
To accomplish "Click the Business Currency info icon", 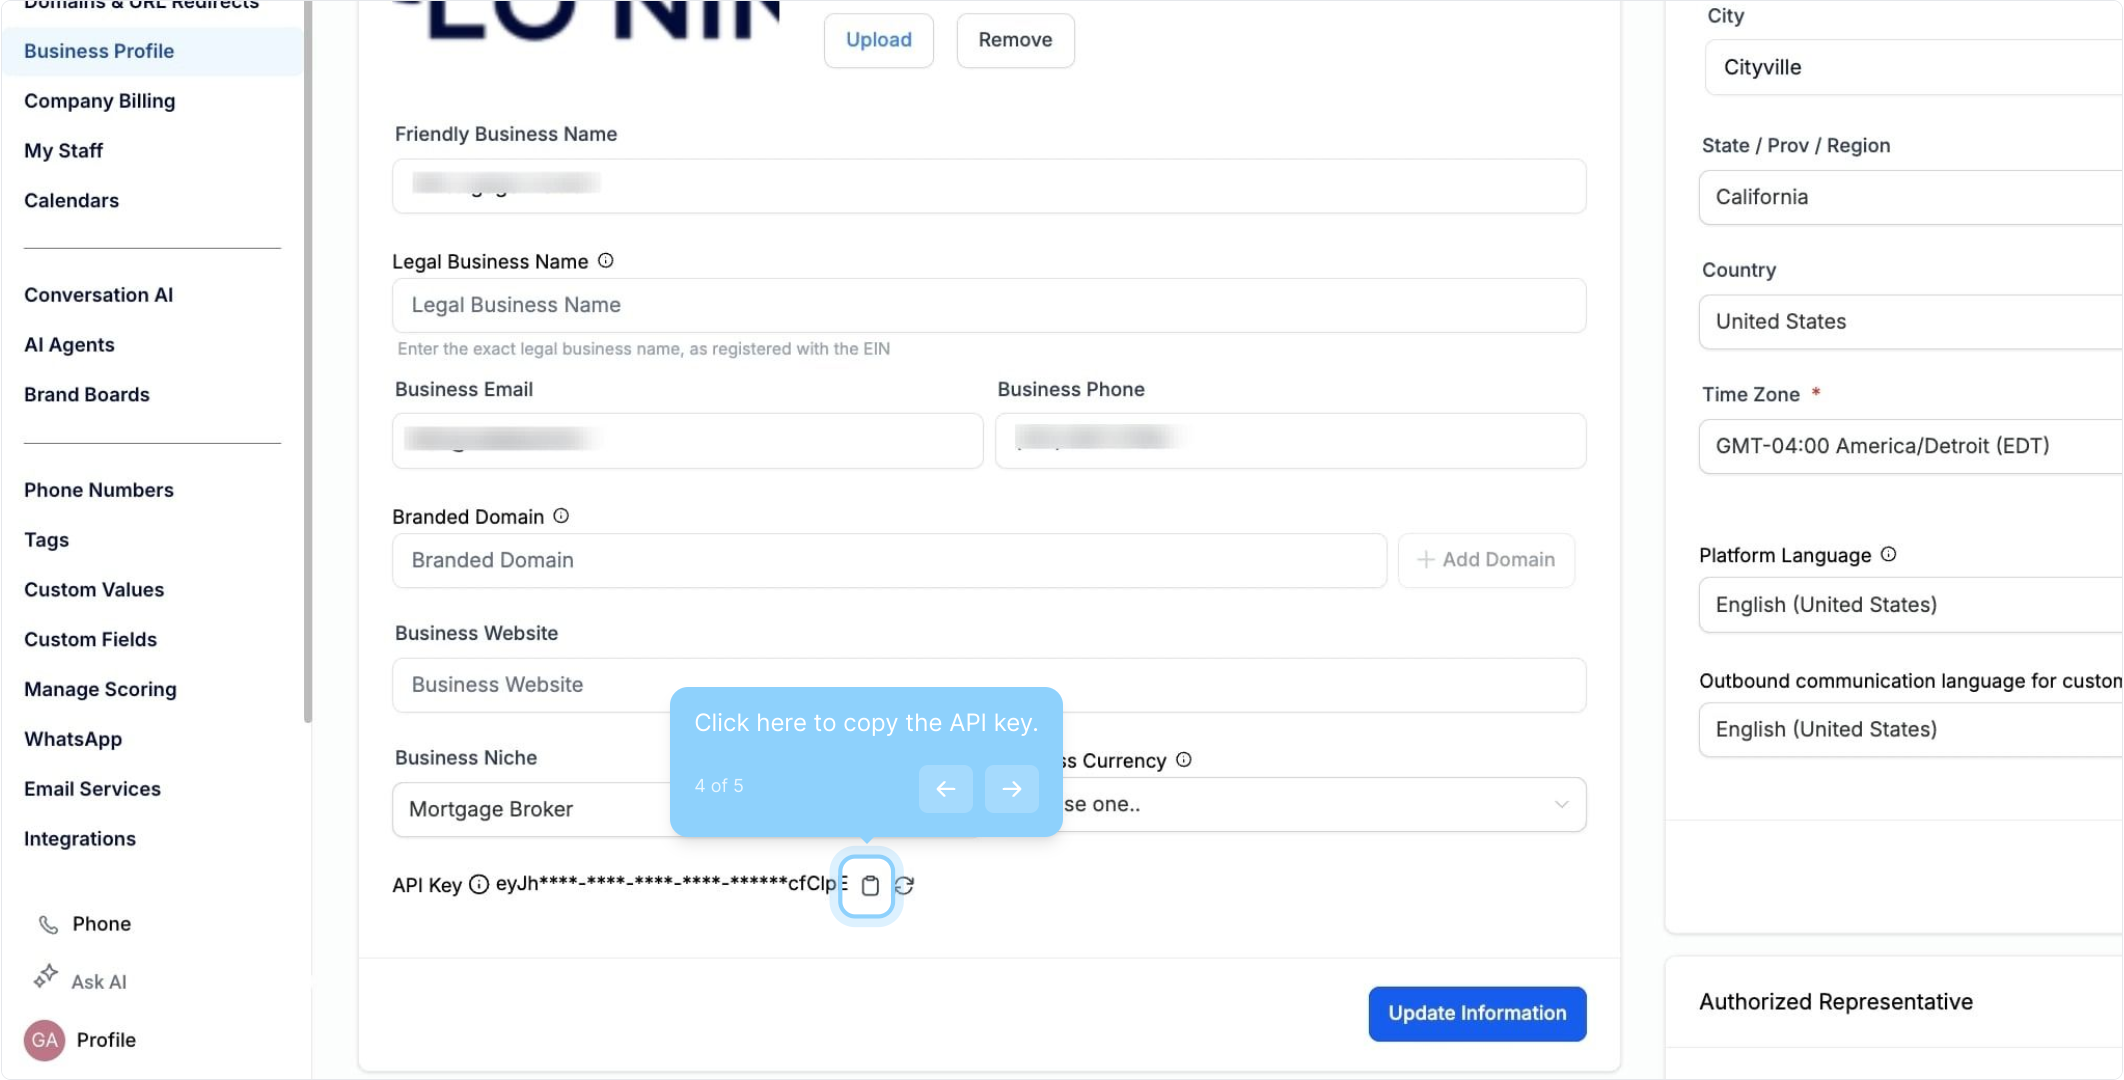I will (1184, 760).
